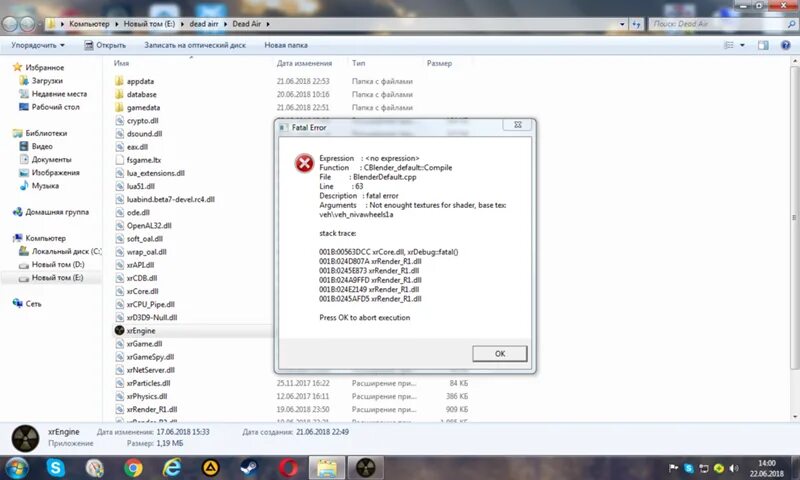Viewport: 800px width, 480px height.
Task: Select the fsgame.ltx file icon
Action: point(119,160)
